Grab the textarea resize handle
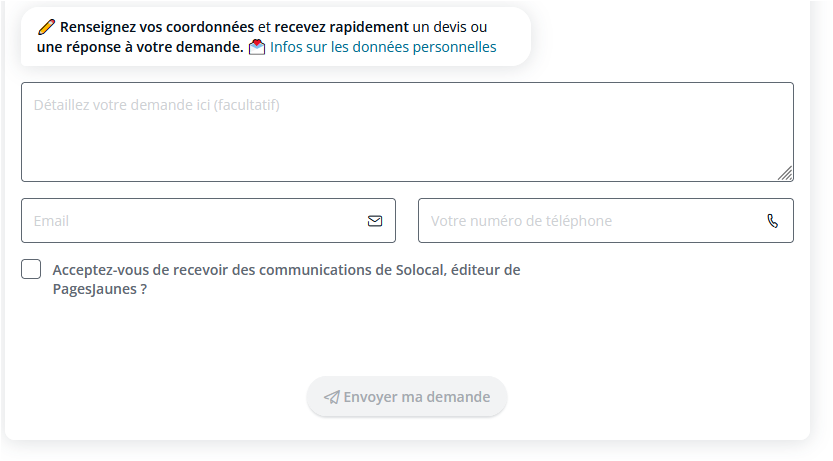 pos(785,173)
